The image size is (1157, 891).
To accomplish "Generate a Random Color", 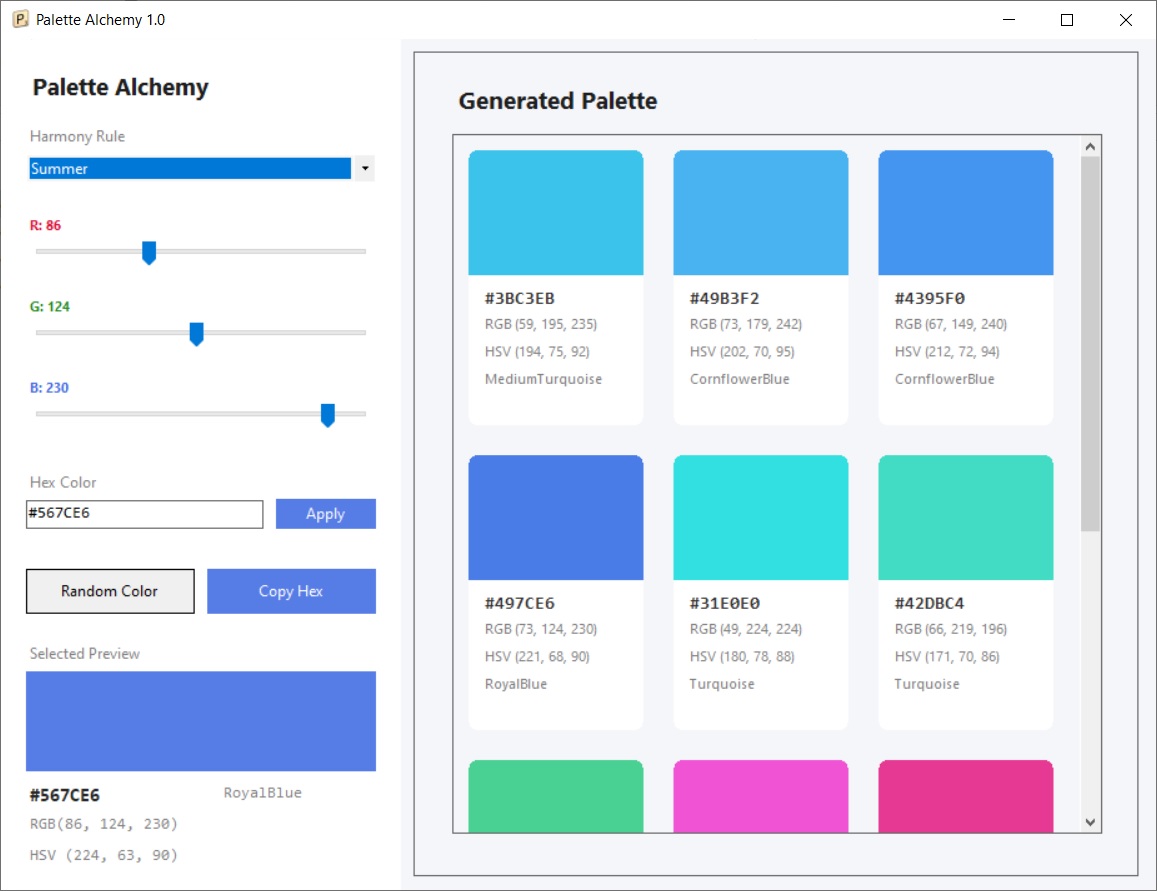I will [110, 591].
